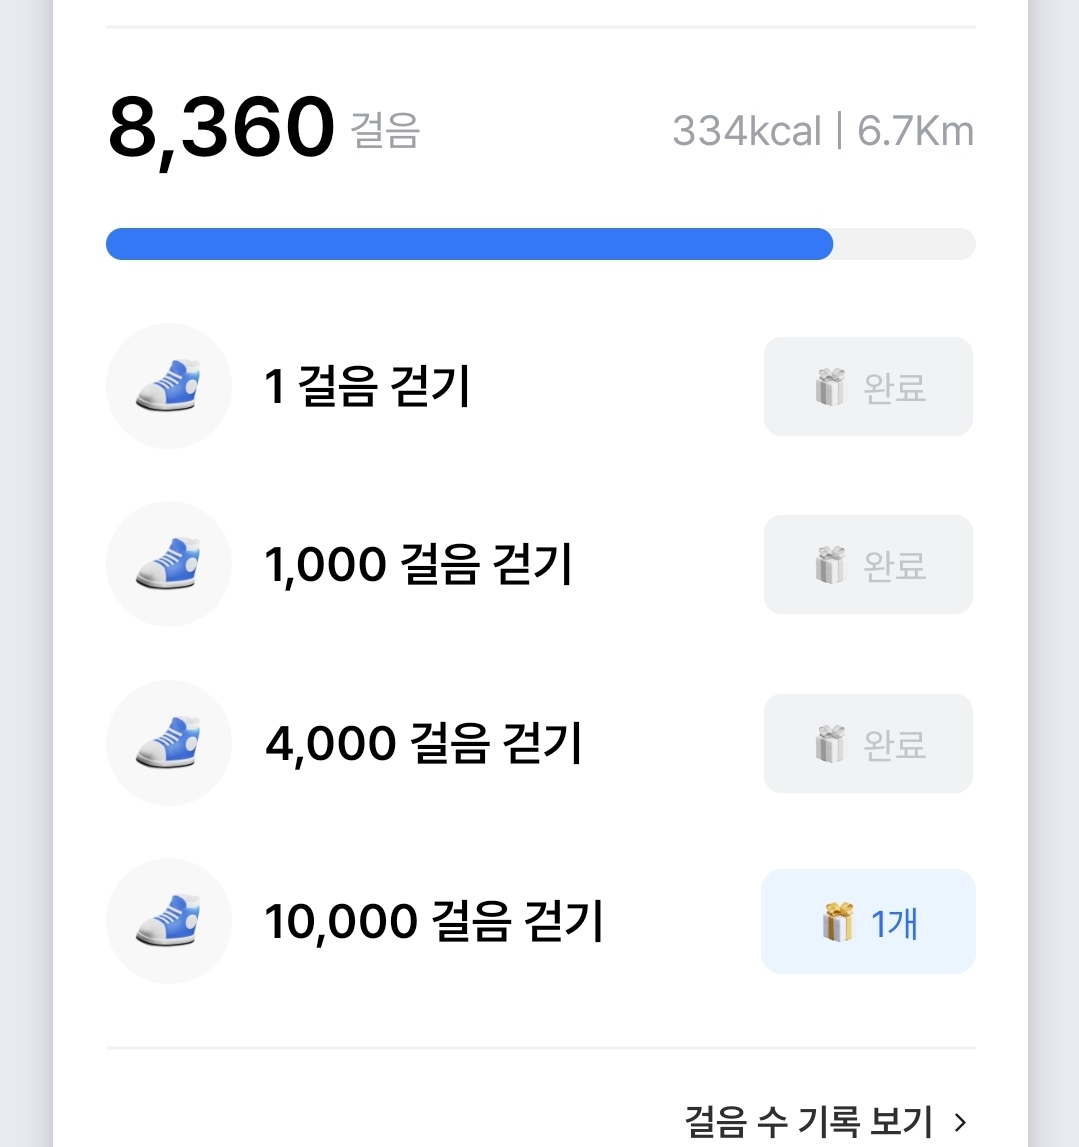Click the blue step progress bar
This screenshot has height=1147, width=1079.
click(x=470, y=244)
